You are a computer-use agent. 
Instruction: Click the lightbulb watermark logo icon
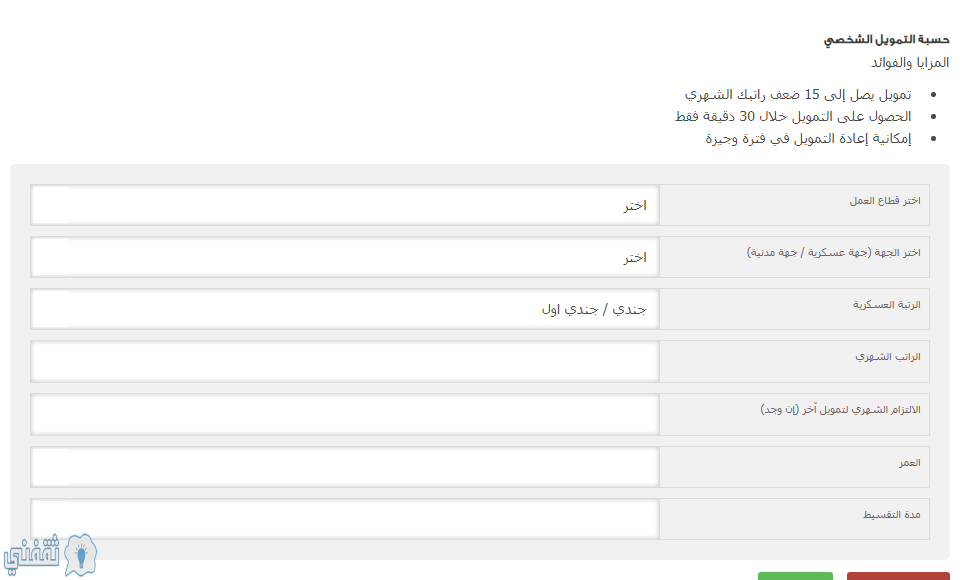coord(81,555)
